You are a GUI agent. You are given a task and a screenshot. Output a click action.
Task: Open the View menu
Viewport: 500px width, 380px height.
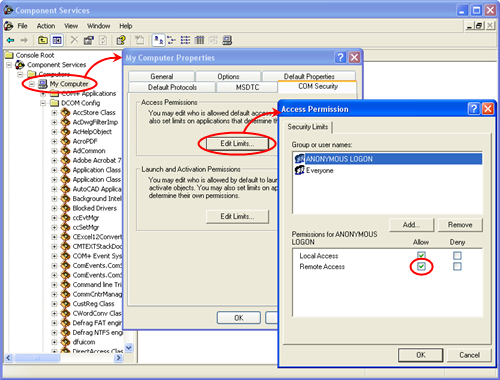pos(71,26)
